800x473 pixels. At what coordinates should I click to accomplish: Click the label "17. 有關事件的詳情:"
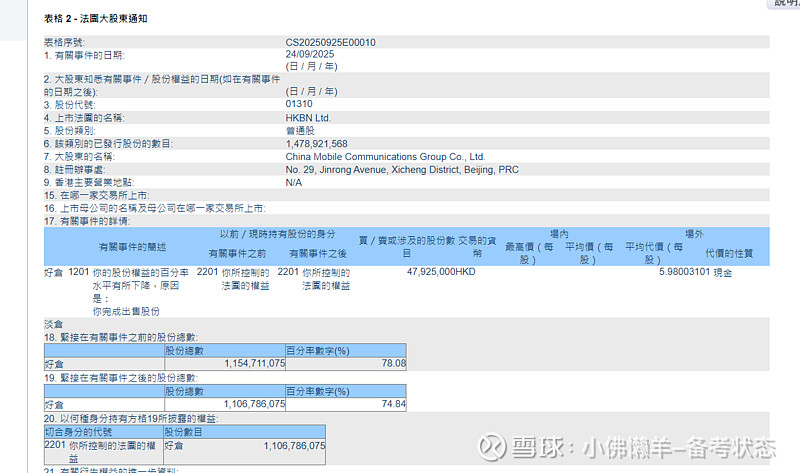(87, 221)
